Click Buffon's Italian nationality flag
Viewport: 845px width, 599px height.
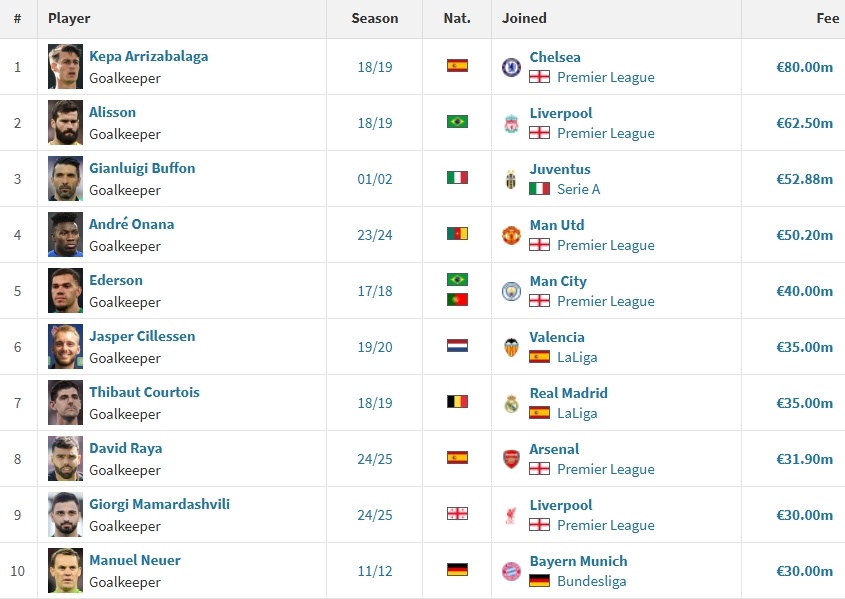(457, 178)
